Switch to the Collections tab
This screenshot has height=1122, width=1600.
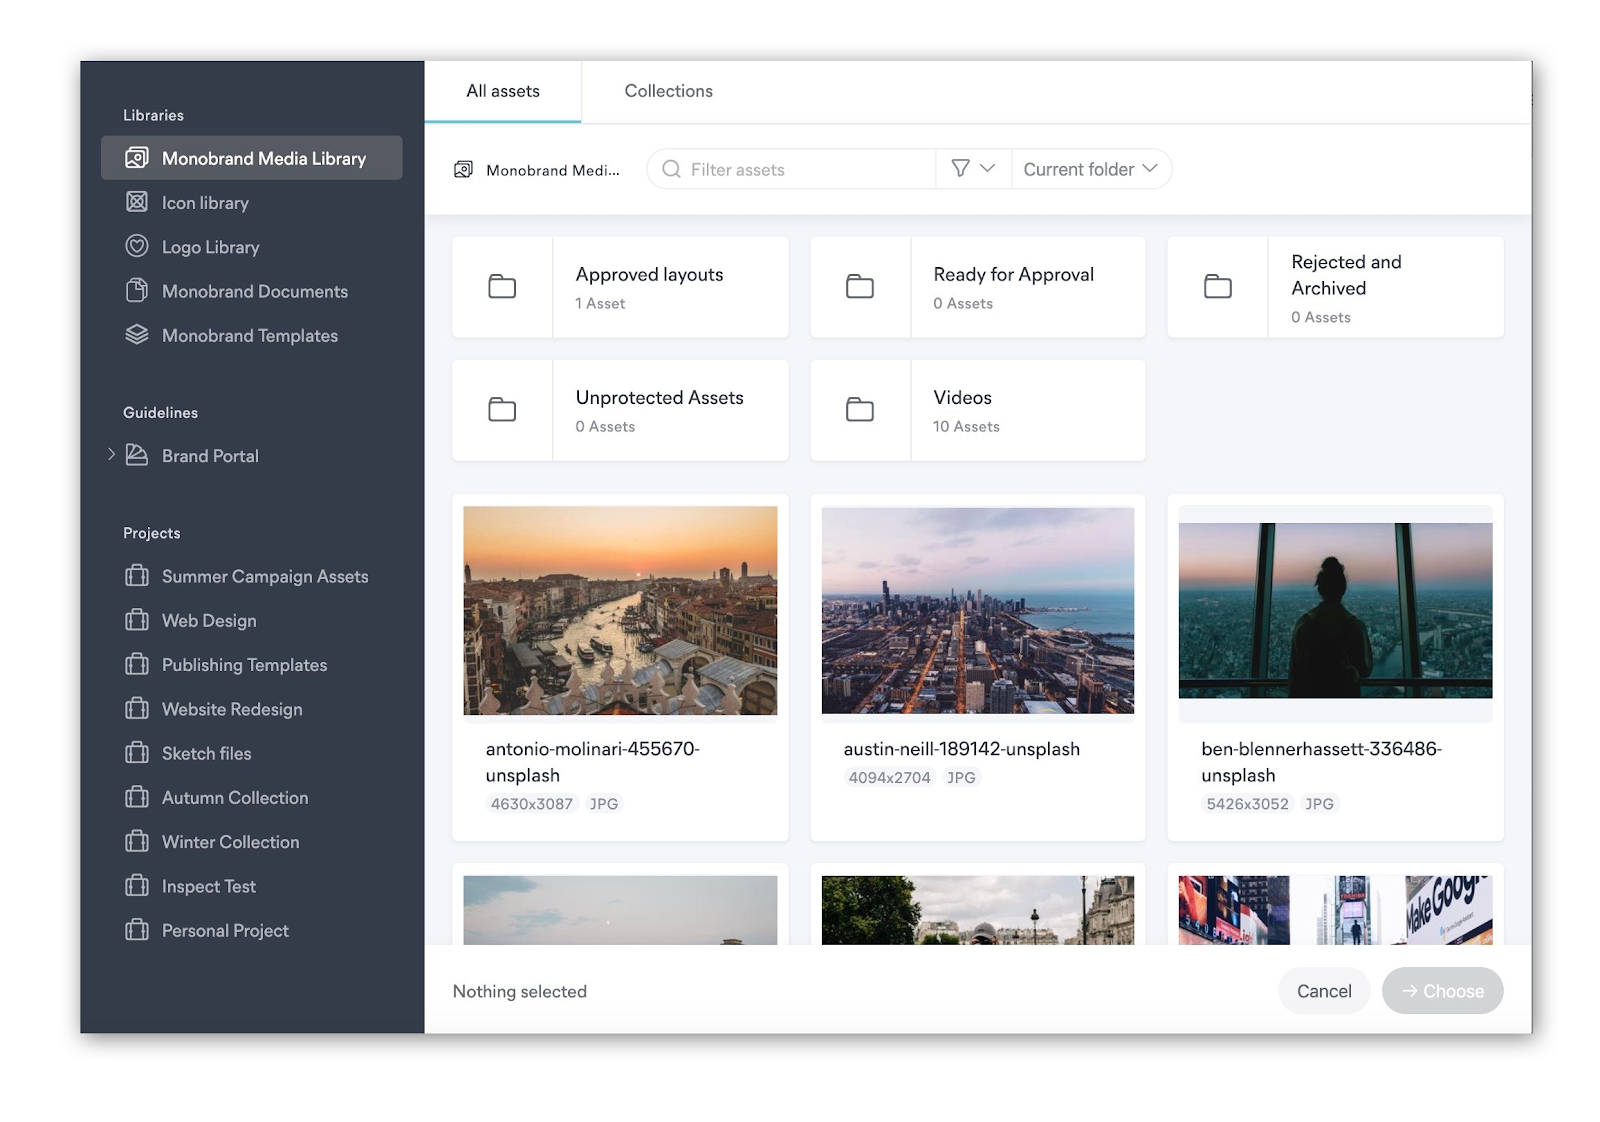click(x=669, y=91)
